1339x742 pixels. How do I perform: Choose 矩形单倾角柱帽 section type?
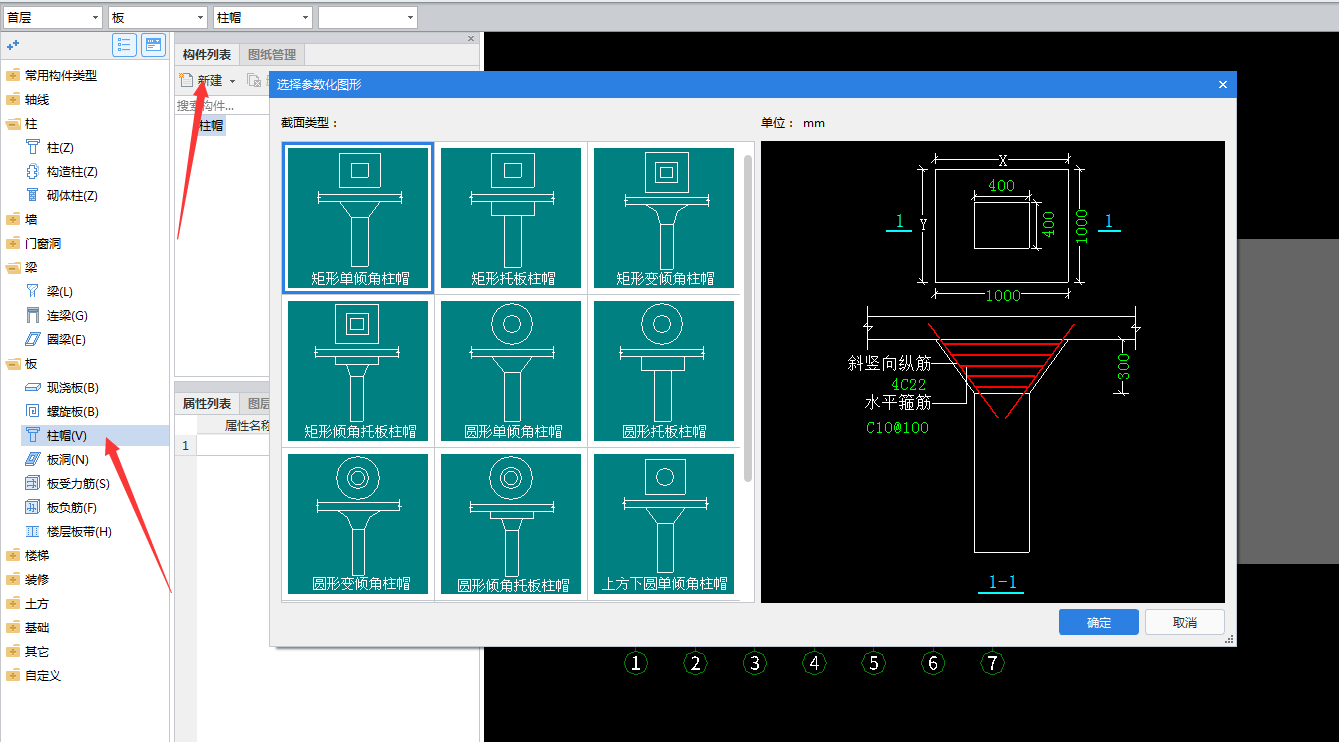[358, 218]
